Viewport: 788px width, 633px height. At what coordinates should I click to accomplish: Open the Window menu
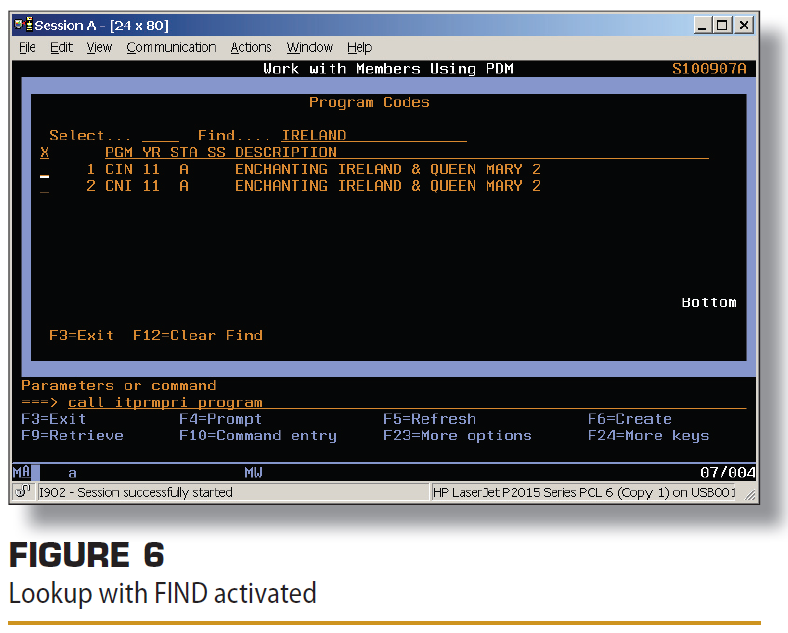pyautogui.click(x=309, y=47)
